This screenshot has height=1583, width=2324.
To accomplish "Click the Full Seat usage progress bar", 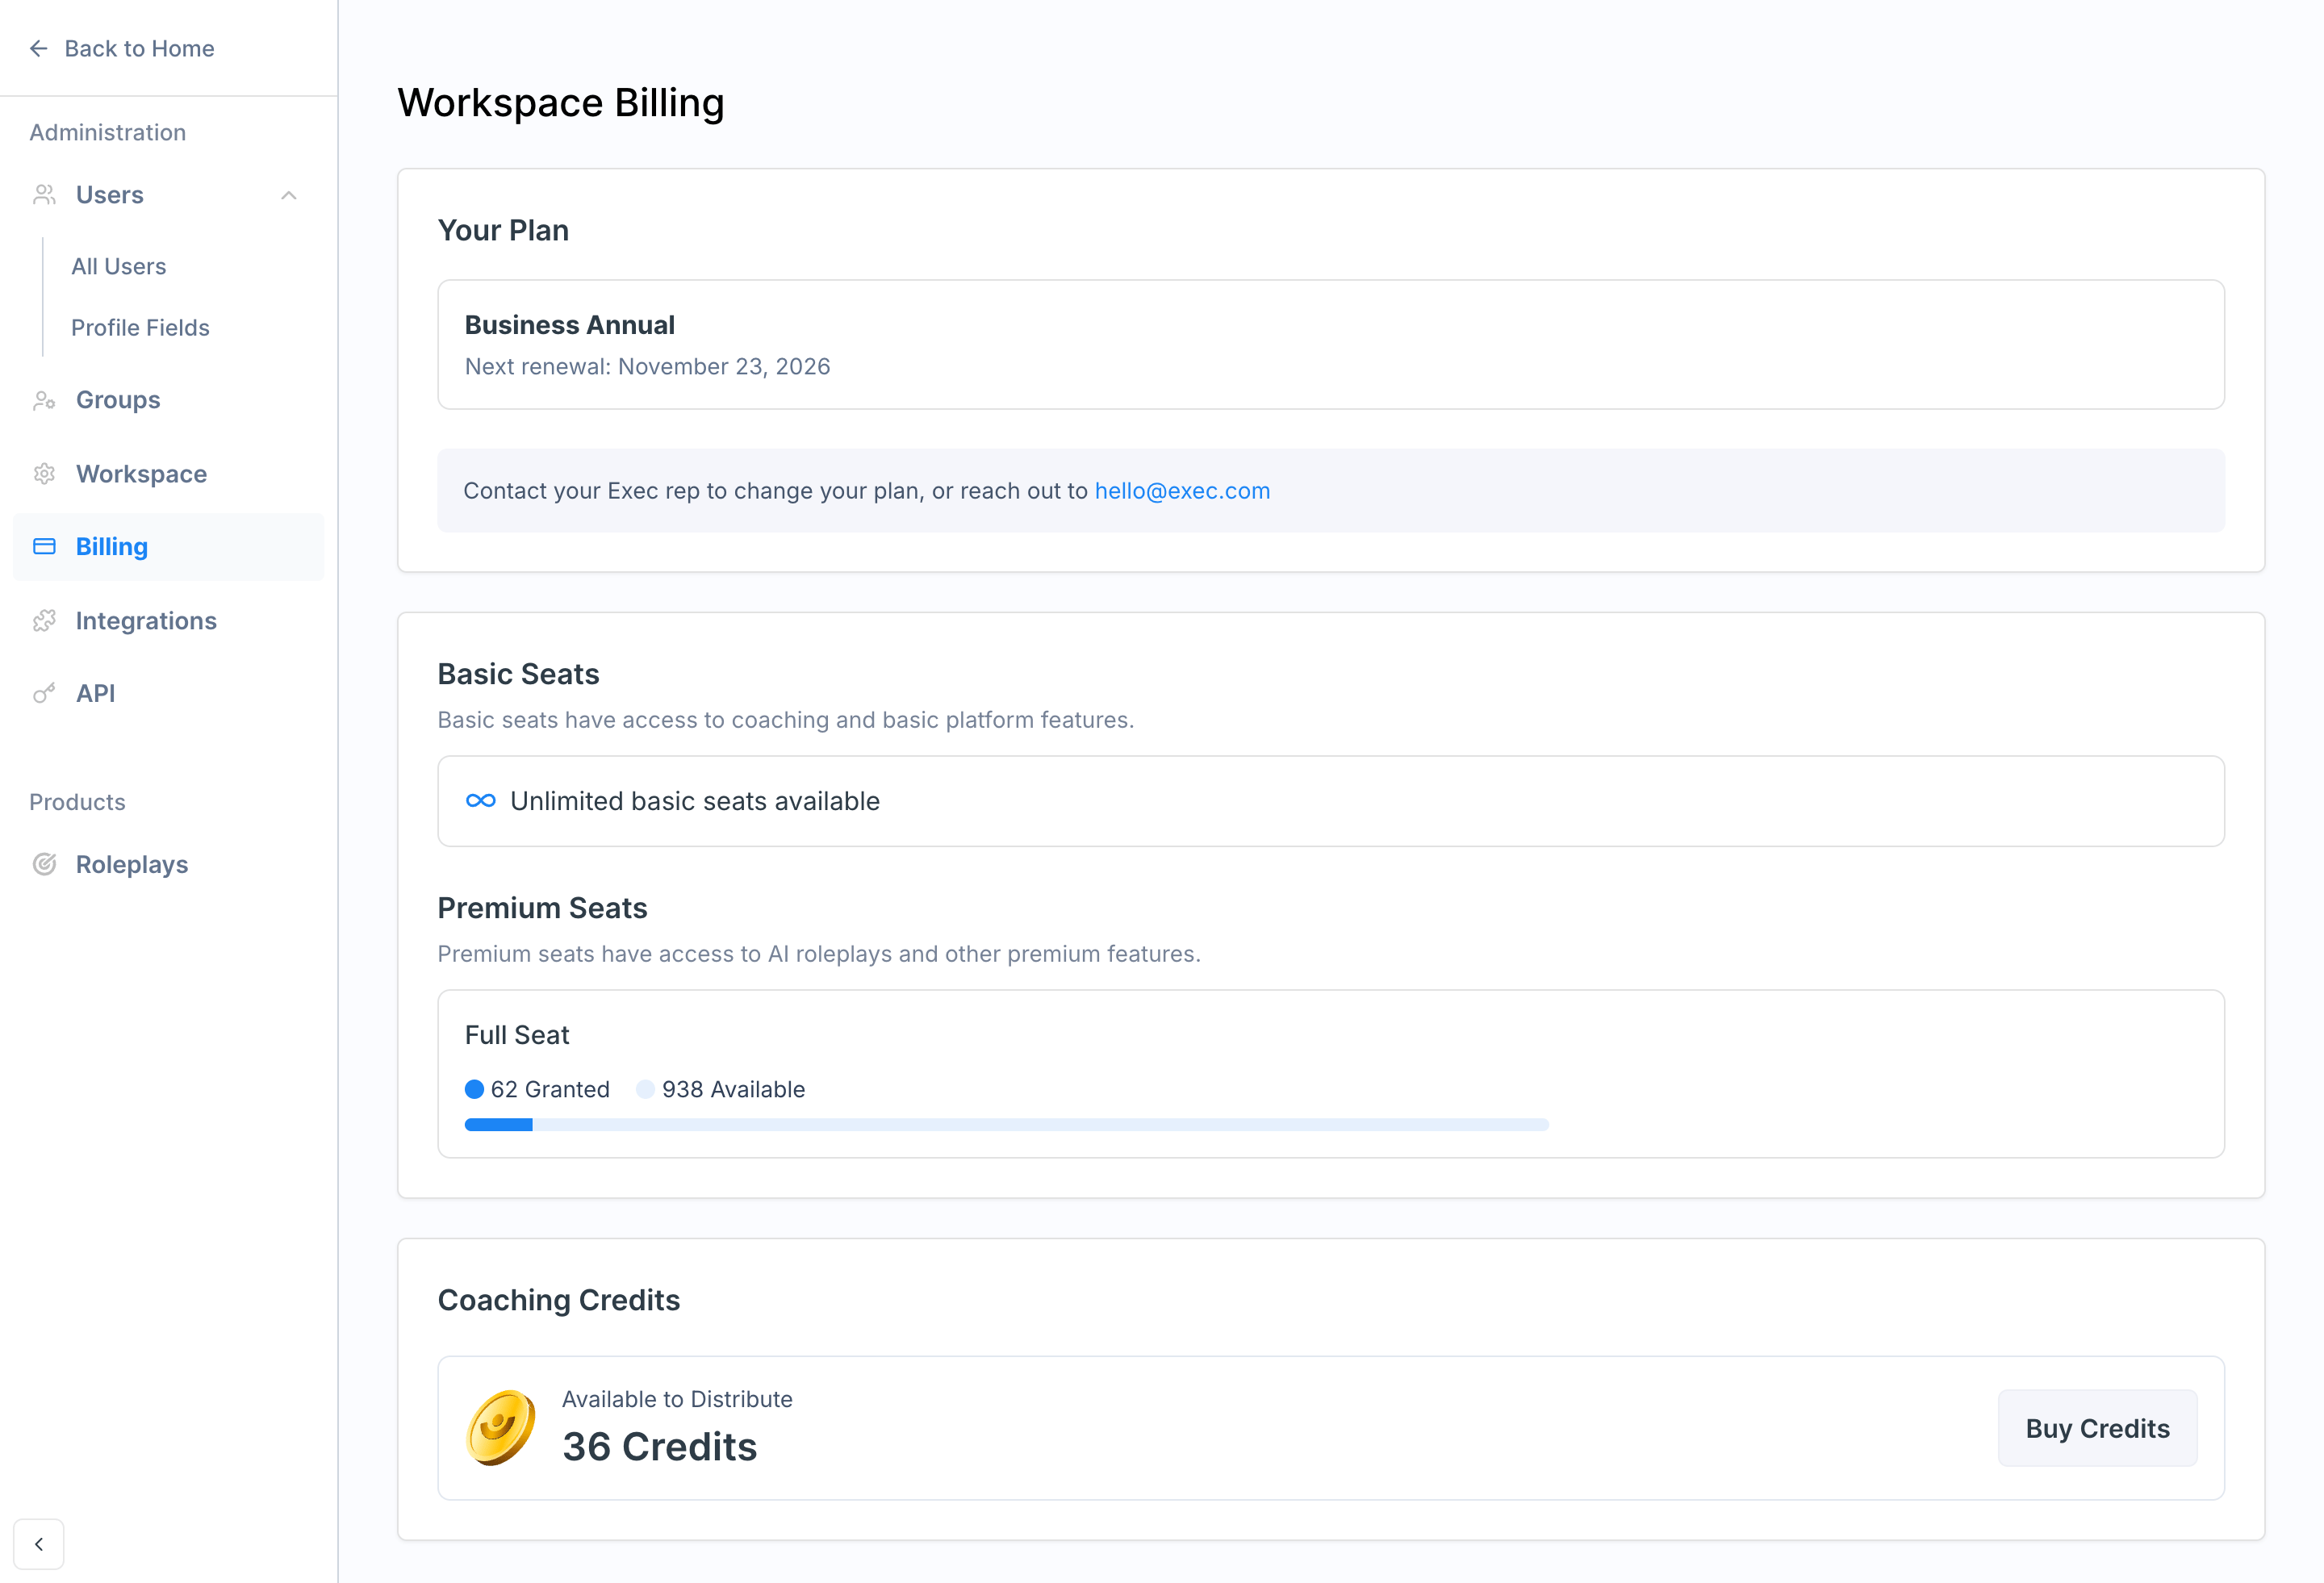I will [x=1006, y=1125].
